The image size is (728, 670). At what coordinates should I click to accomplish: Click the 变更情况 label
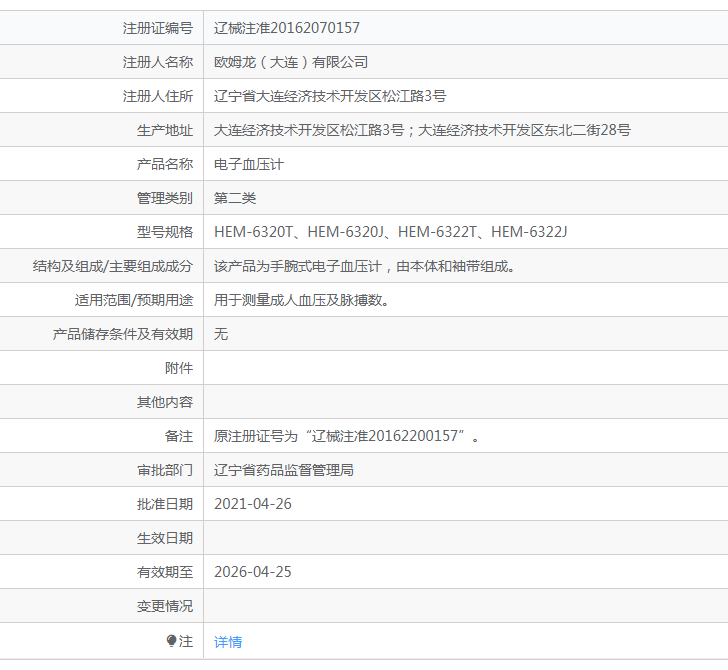click(x=165, y=606)
